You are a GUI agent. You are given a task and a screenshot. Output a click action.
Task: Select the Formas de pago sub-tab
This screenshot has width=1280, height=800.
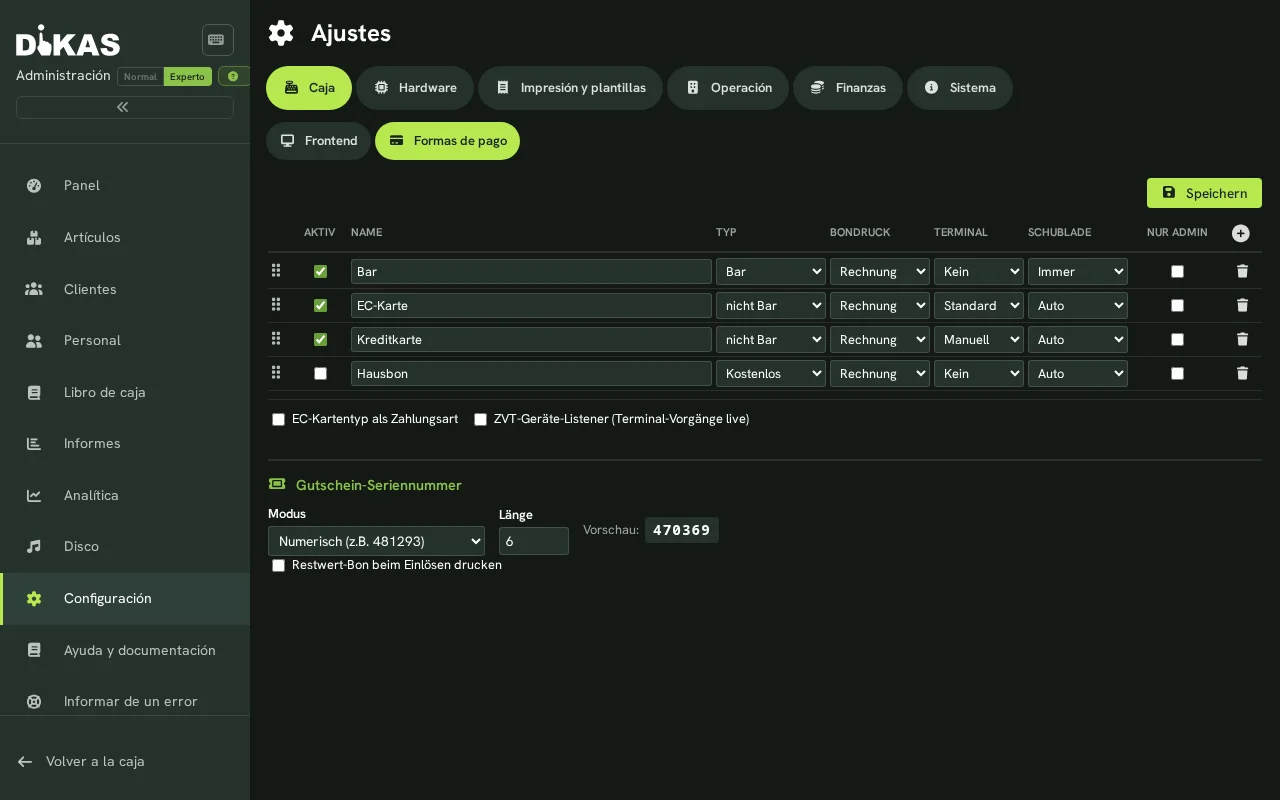point(447,141)
